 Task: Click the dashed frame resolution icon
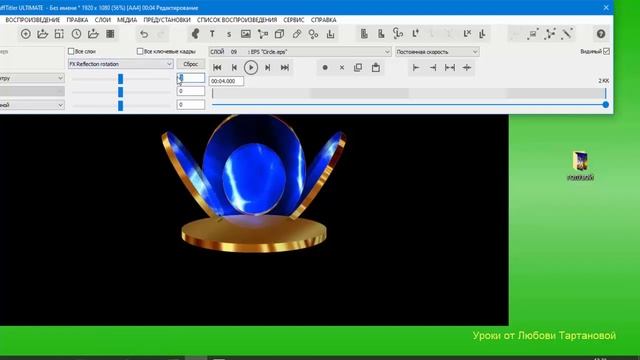point(59,34)
